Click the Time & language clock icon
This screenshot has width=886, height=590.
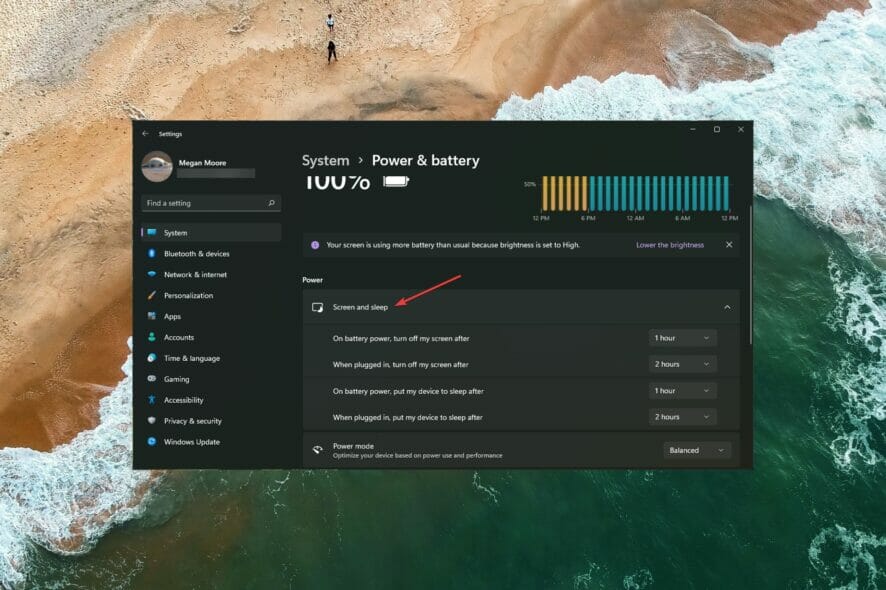click(x=152, y=358)
